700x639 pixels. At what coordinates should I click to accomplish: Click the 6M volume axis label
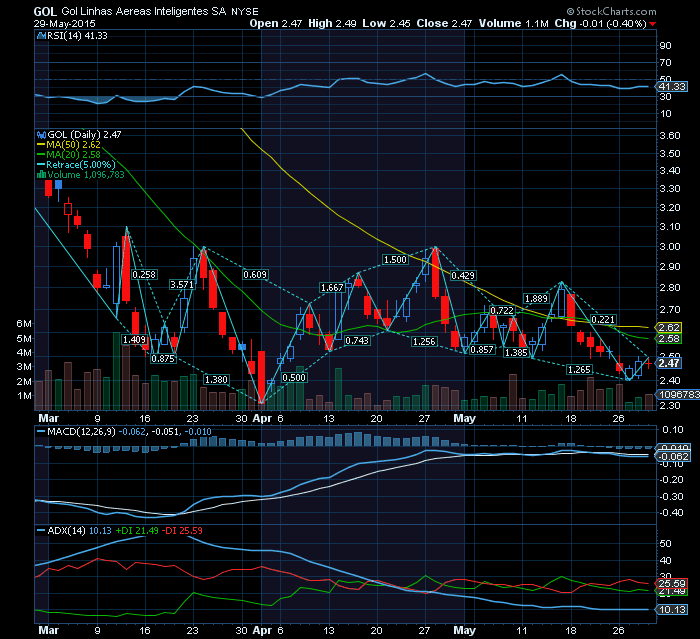click(x=24, y=324)
